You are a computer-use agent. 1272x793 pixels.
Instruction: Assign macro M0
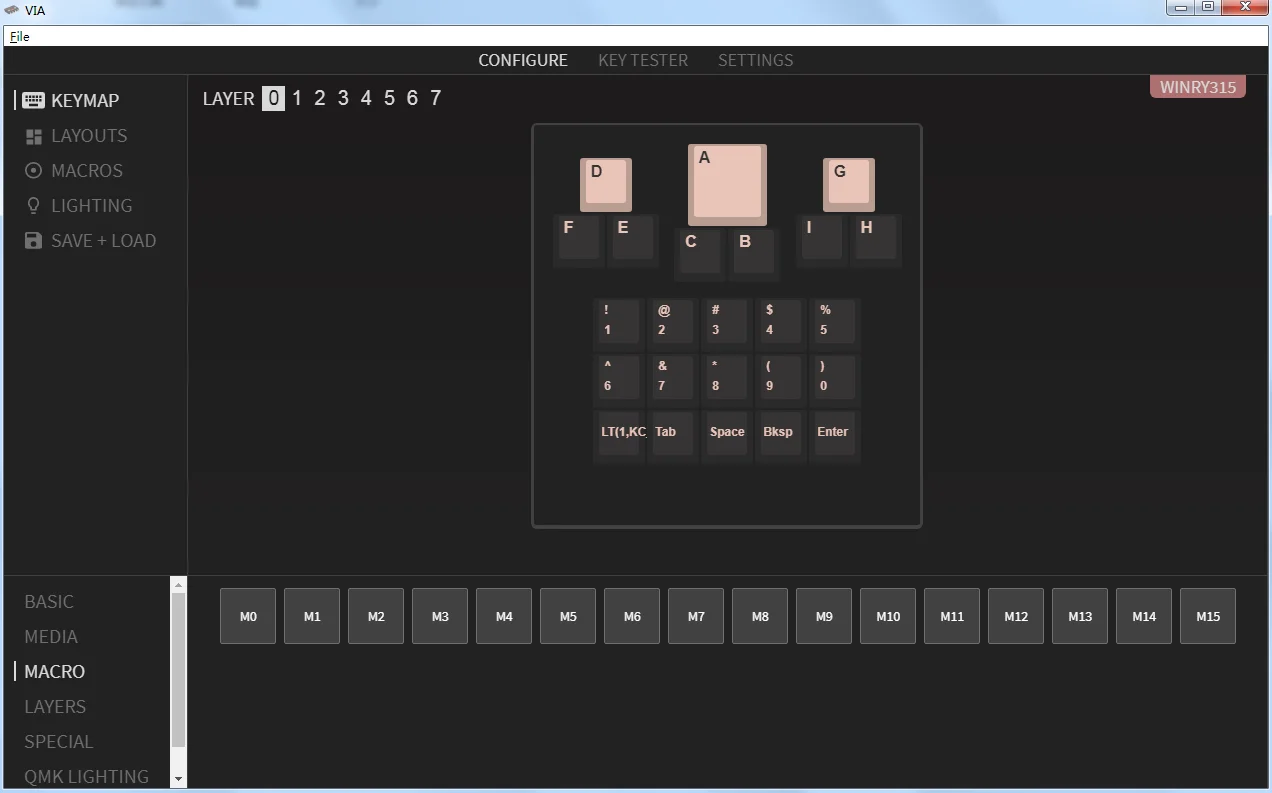click(248, 616)
